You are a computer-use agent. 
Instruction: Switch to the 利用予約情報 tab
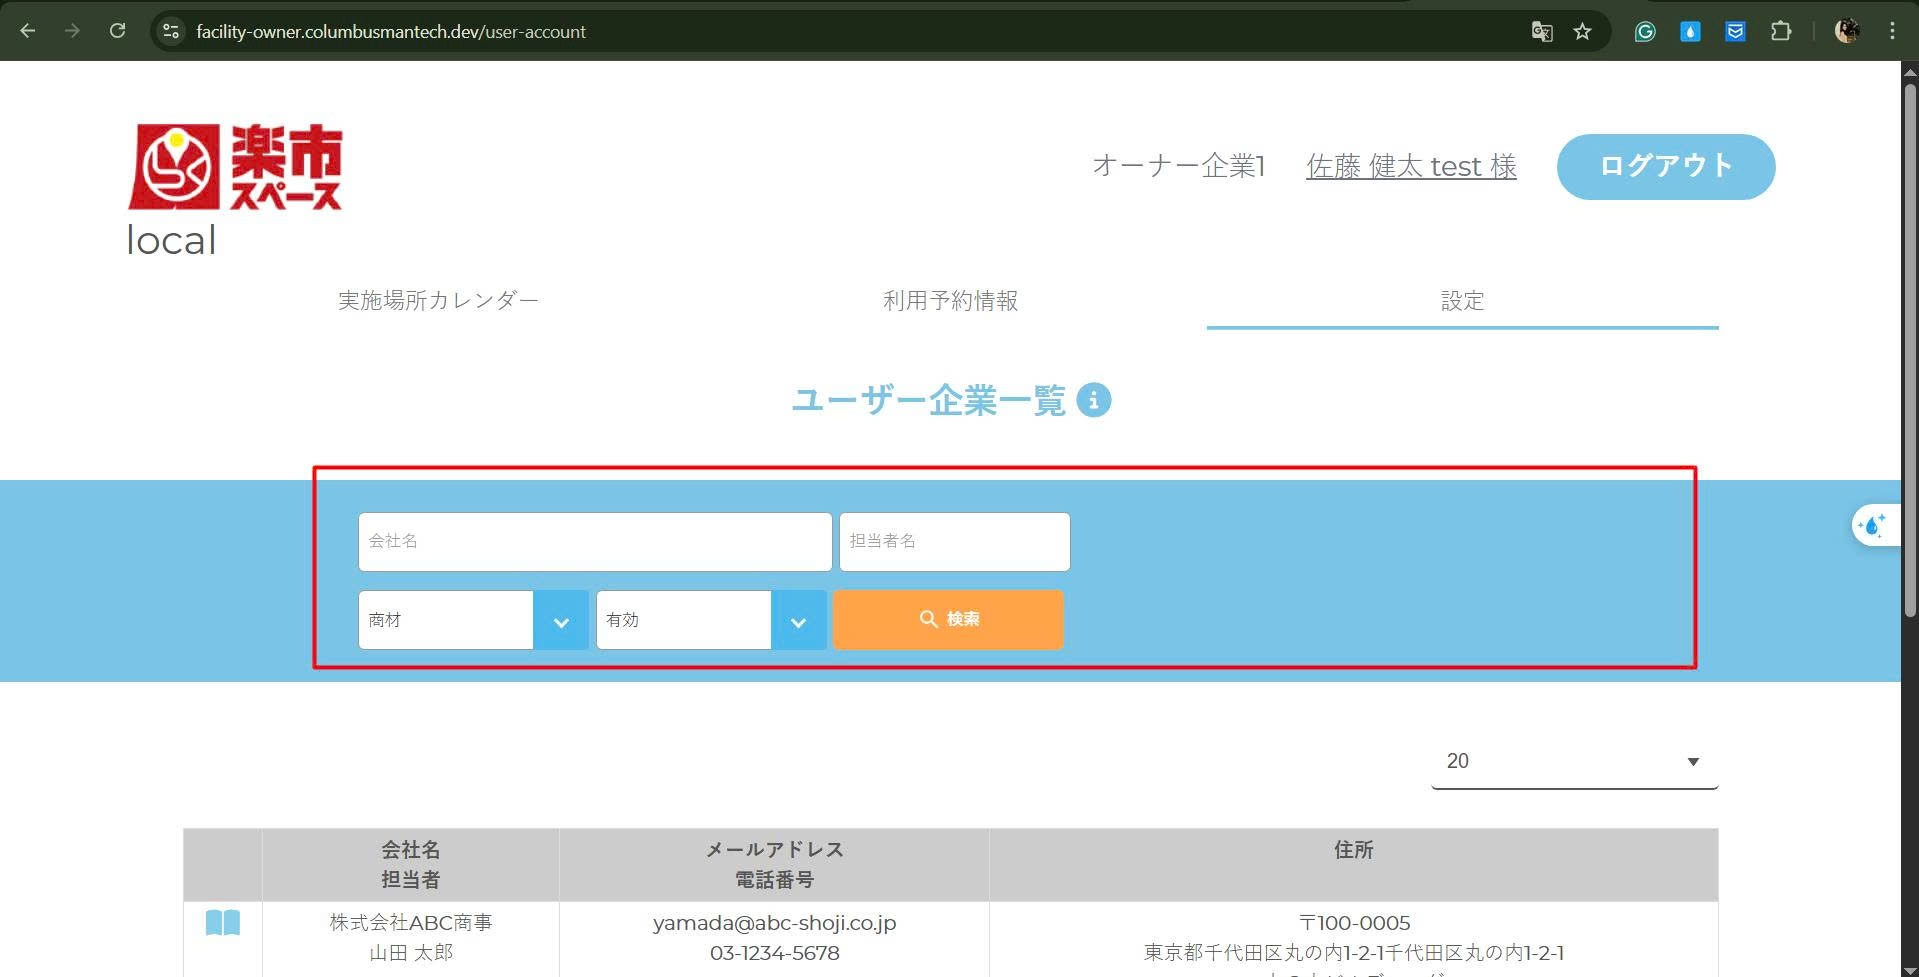(x=950, y=300)
